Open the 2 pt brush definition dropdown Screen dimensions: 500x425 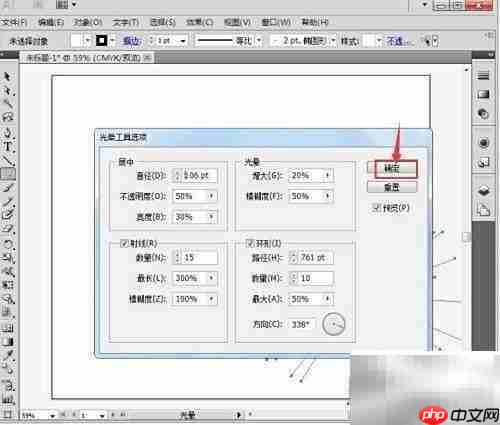click(334, 41)
